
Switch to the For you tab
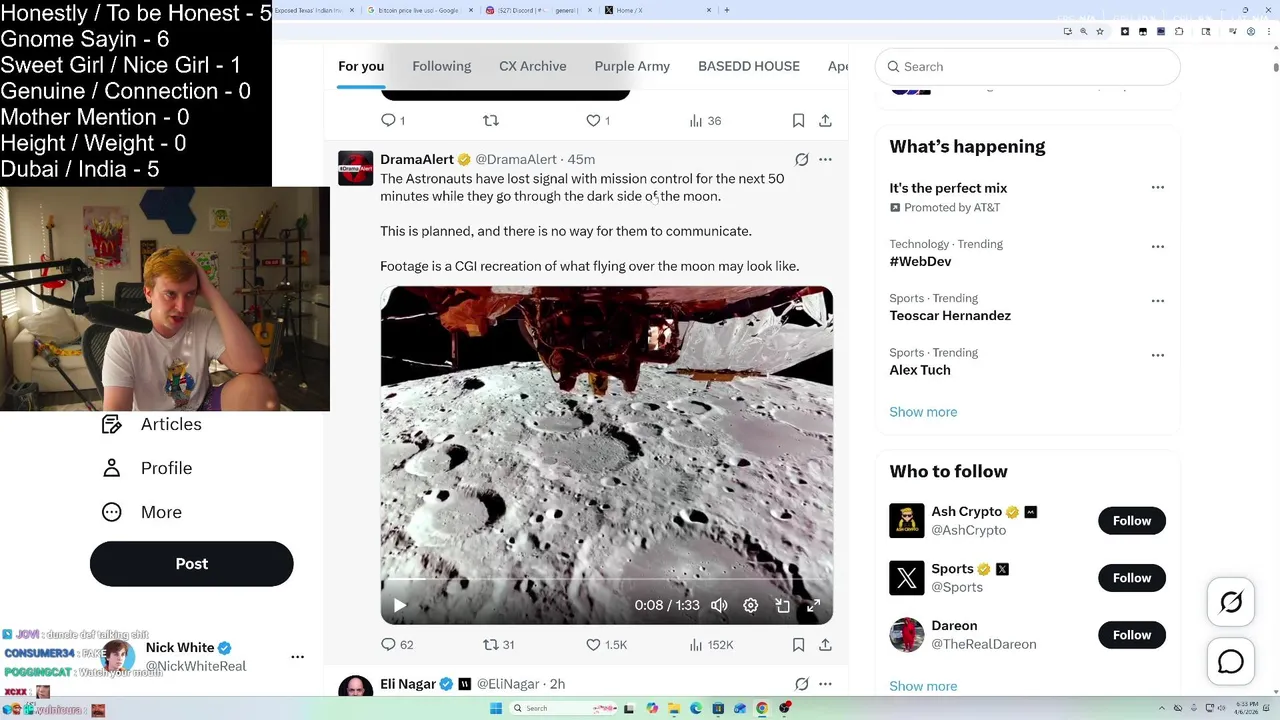pyautogui.click(x=361, y=66)
